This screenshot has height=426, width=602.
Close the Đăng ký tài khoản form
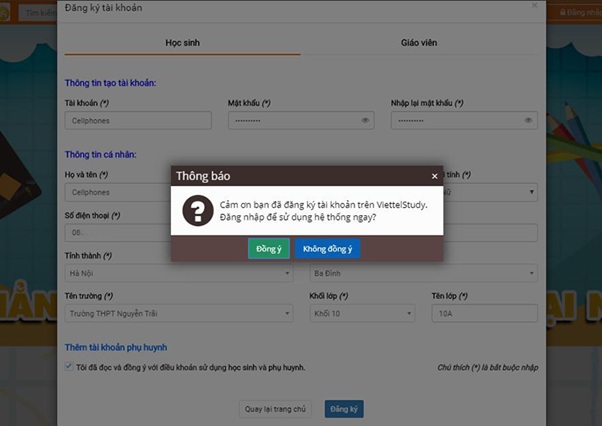535,7
